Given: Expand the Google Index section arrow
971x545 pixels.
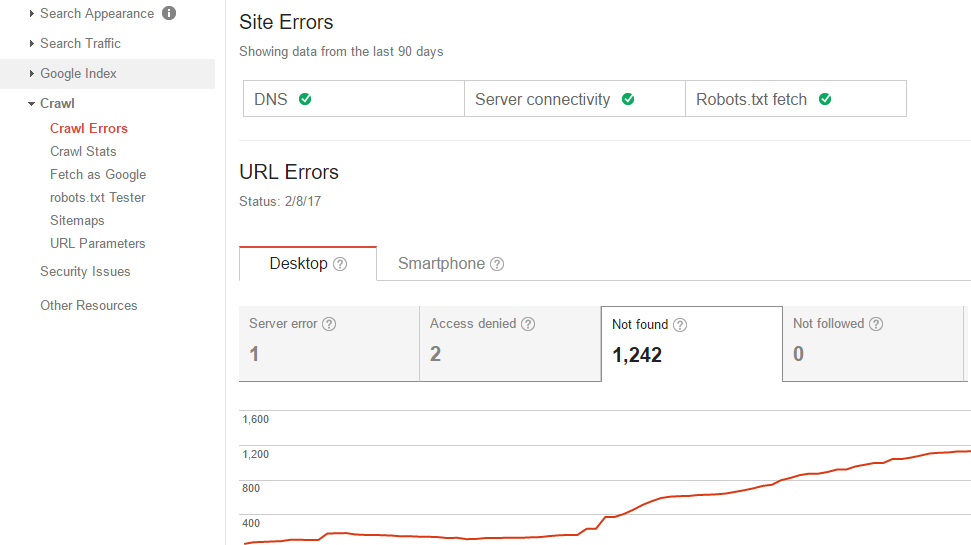Looking at the screenshot, I should click(32, 74).
